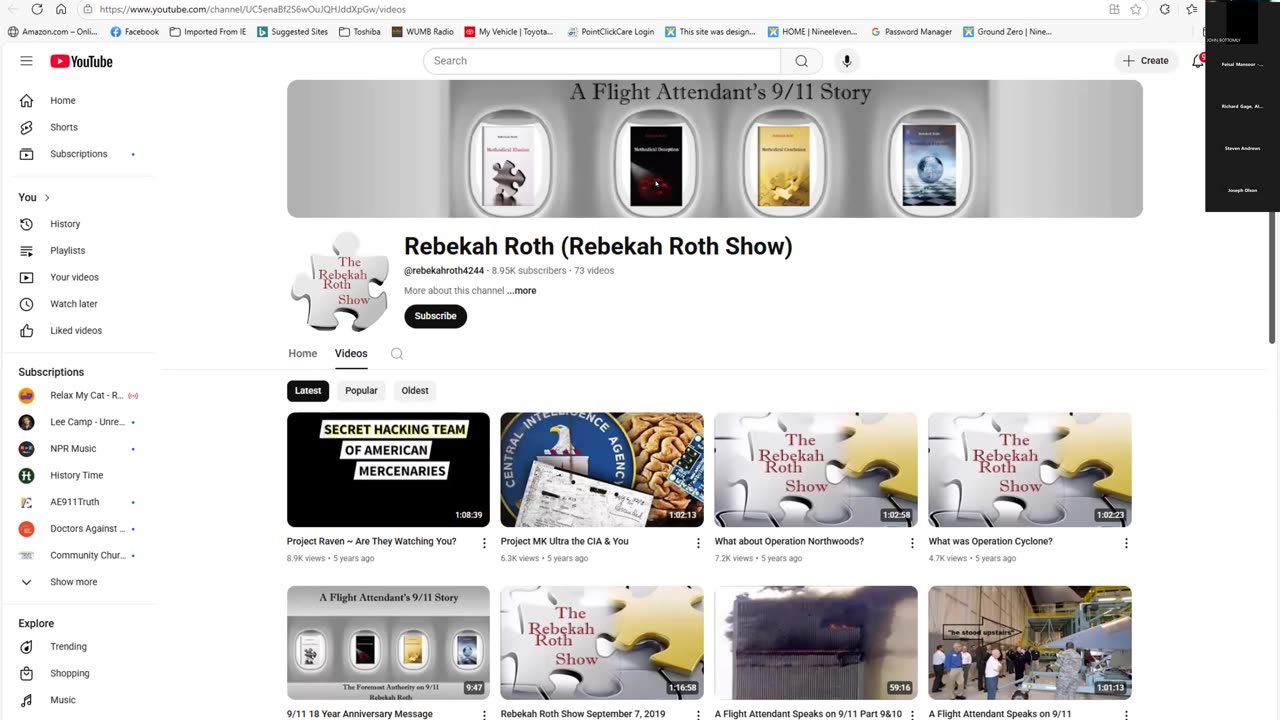The height and width of the screenshot is (720, 1280).
Task: Activate voice search microphone
Action: click(x=846, y=61)
